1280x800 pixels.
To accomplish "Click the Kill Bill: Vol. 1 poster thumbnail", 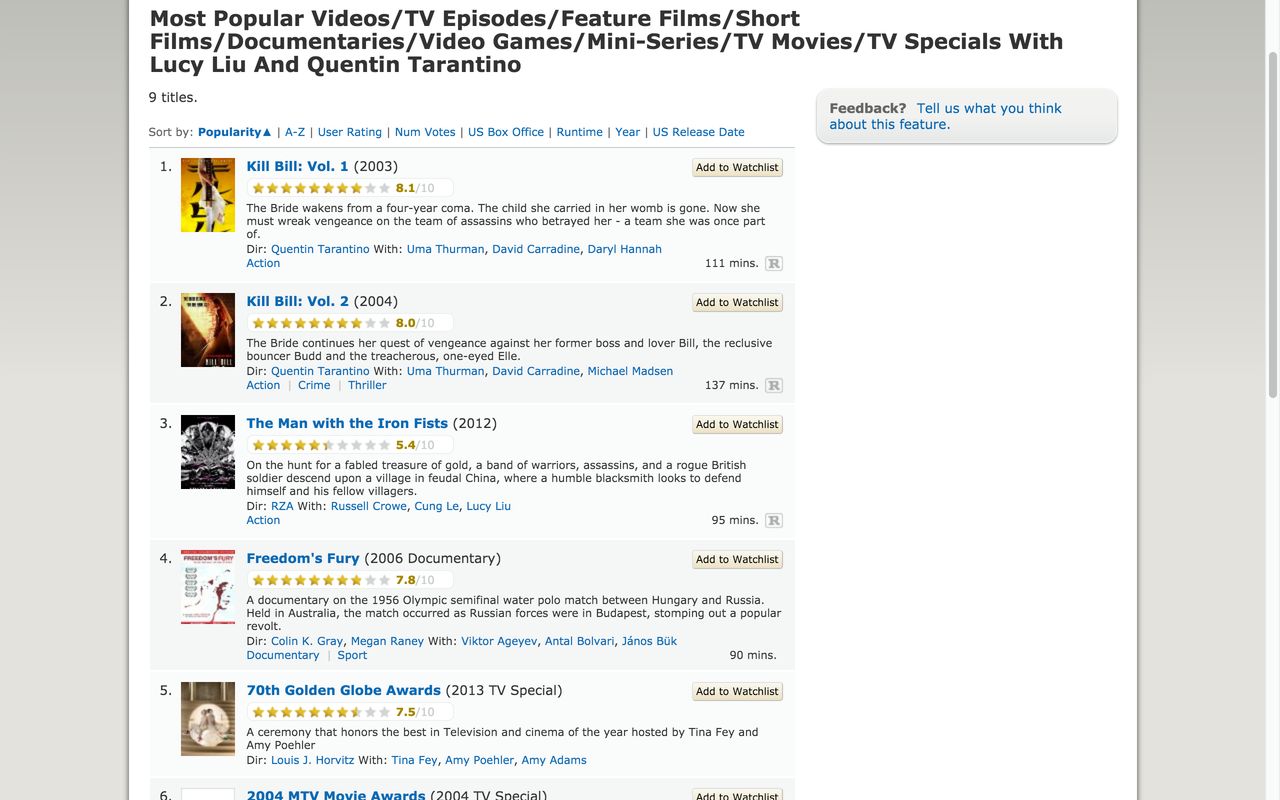I will tap(208, 195).
